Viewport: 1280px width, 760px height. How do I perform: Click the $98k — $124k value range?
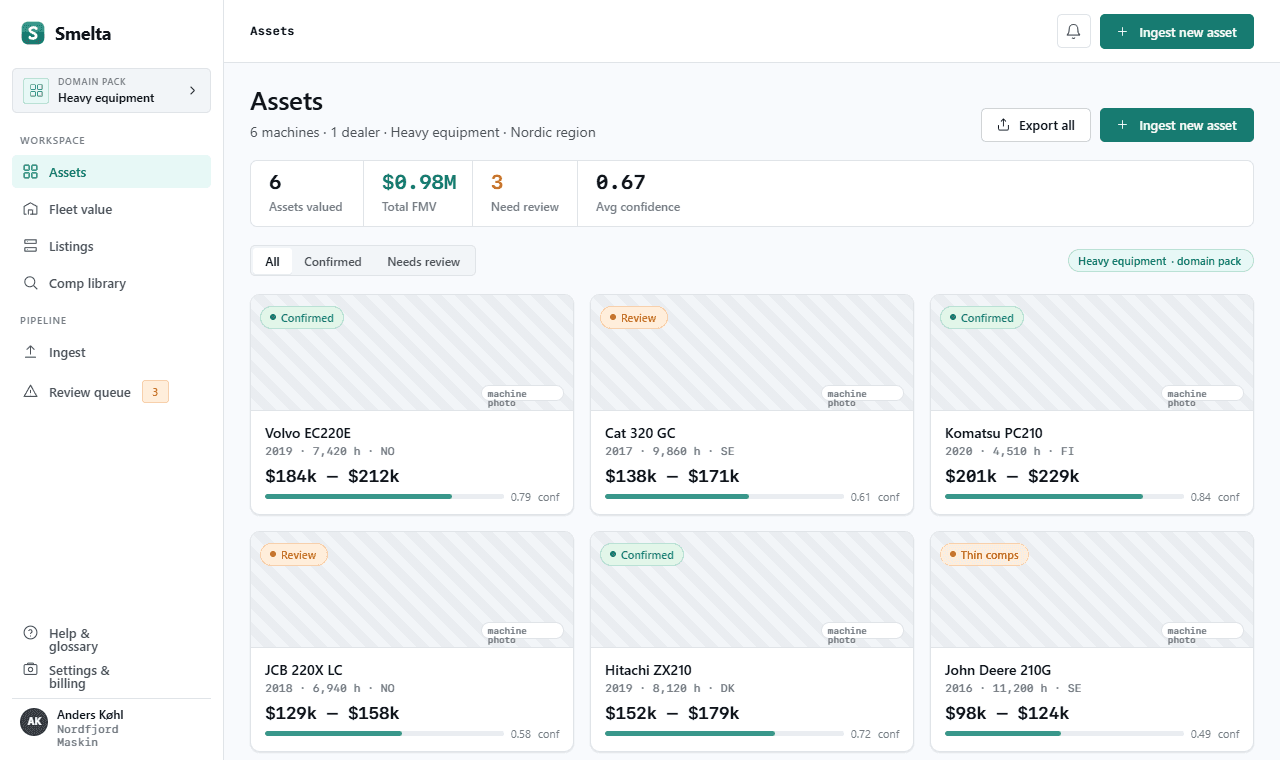1007,713
